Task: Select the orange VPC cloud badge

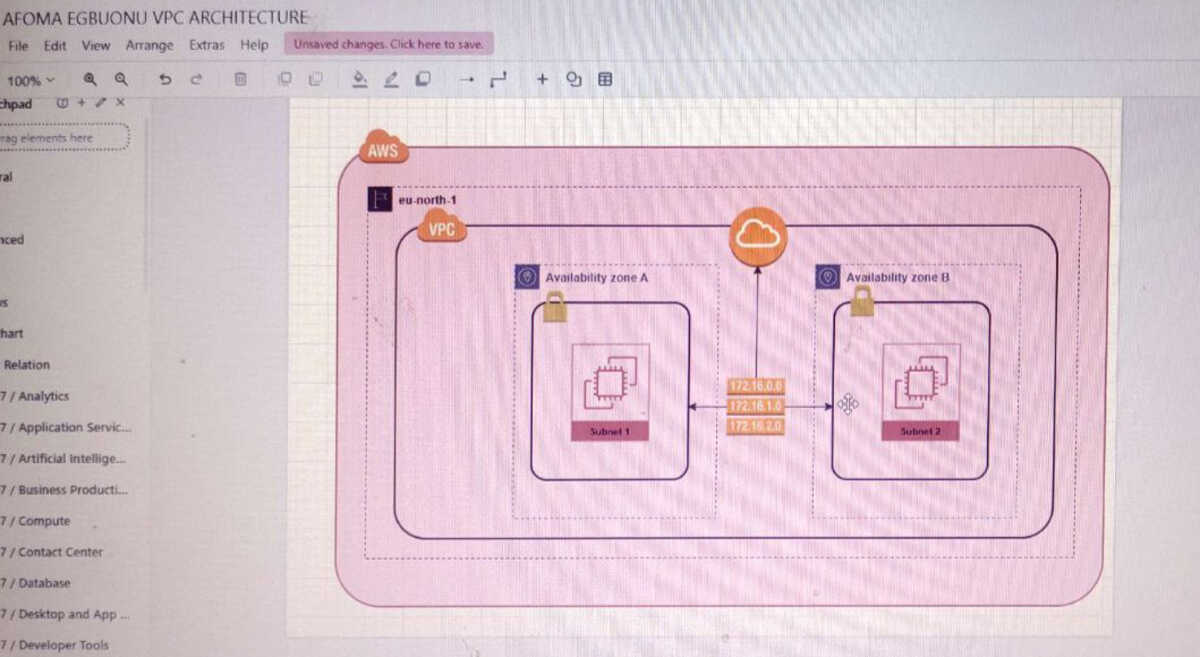Action: pyautogui.click(x=441, y=227)
